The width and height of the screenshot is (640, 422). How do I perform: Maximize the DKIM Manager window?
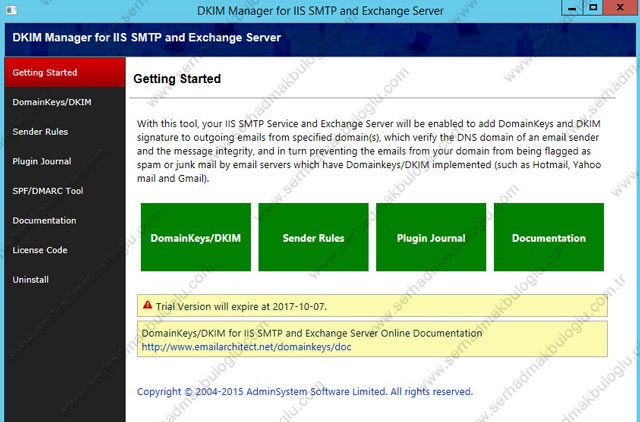(x=593, y=8)
